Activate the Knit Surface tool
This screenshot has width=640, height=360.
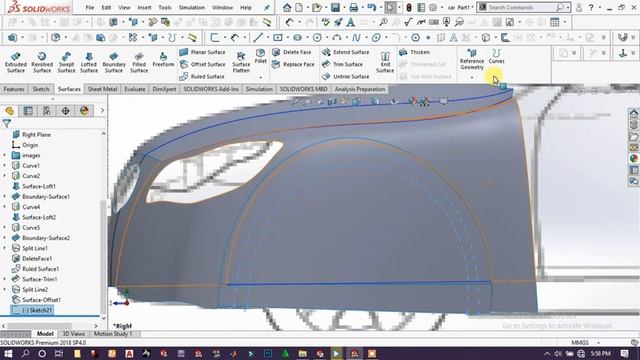[x=385, y=62]
